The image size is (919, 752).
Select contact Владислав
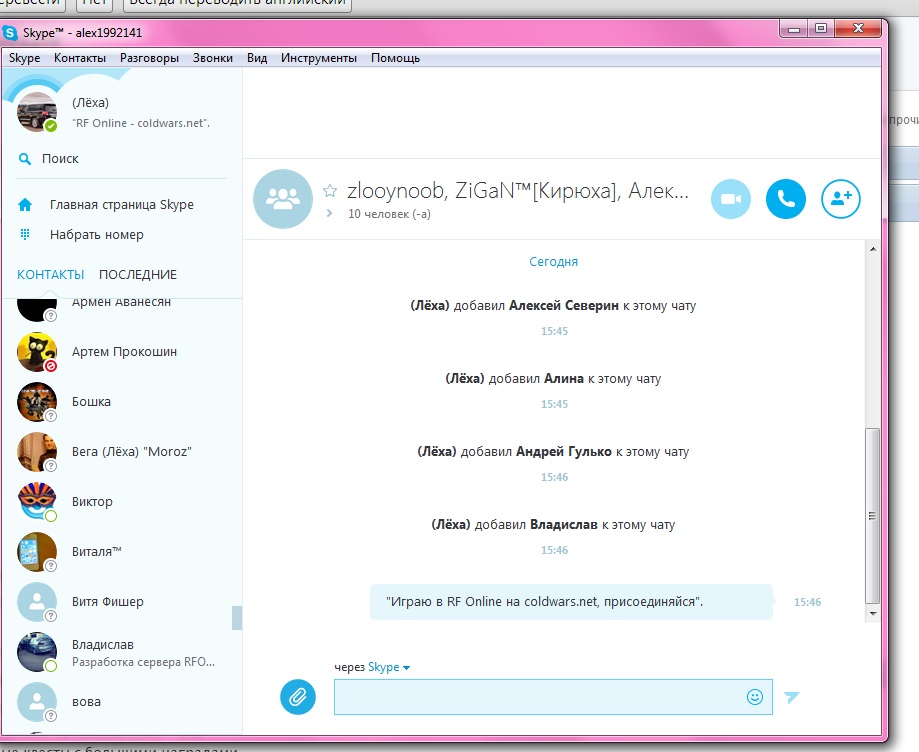coord(122,652)
